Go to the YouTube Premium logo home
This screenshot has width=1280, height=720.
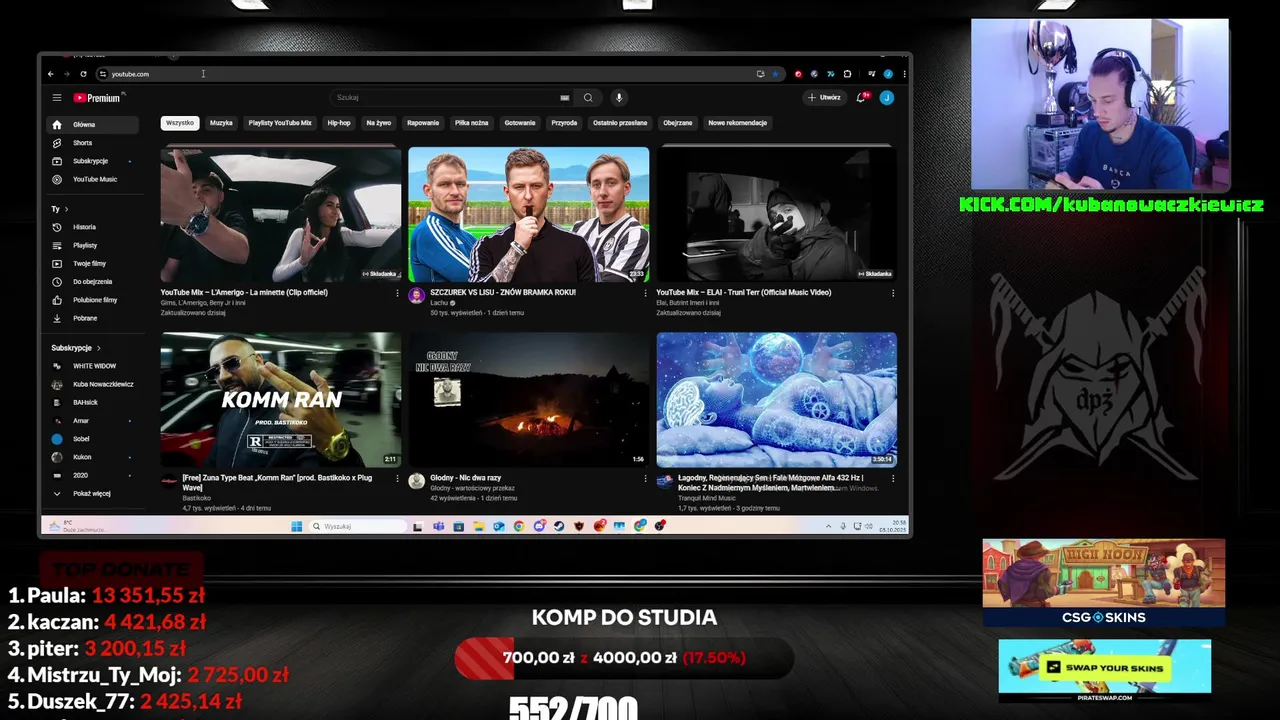click(97, 98)
